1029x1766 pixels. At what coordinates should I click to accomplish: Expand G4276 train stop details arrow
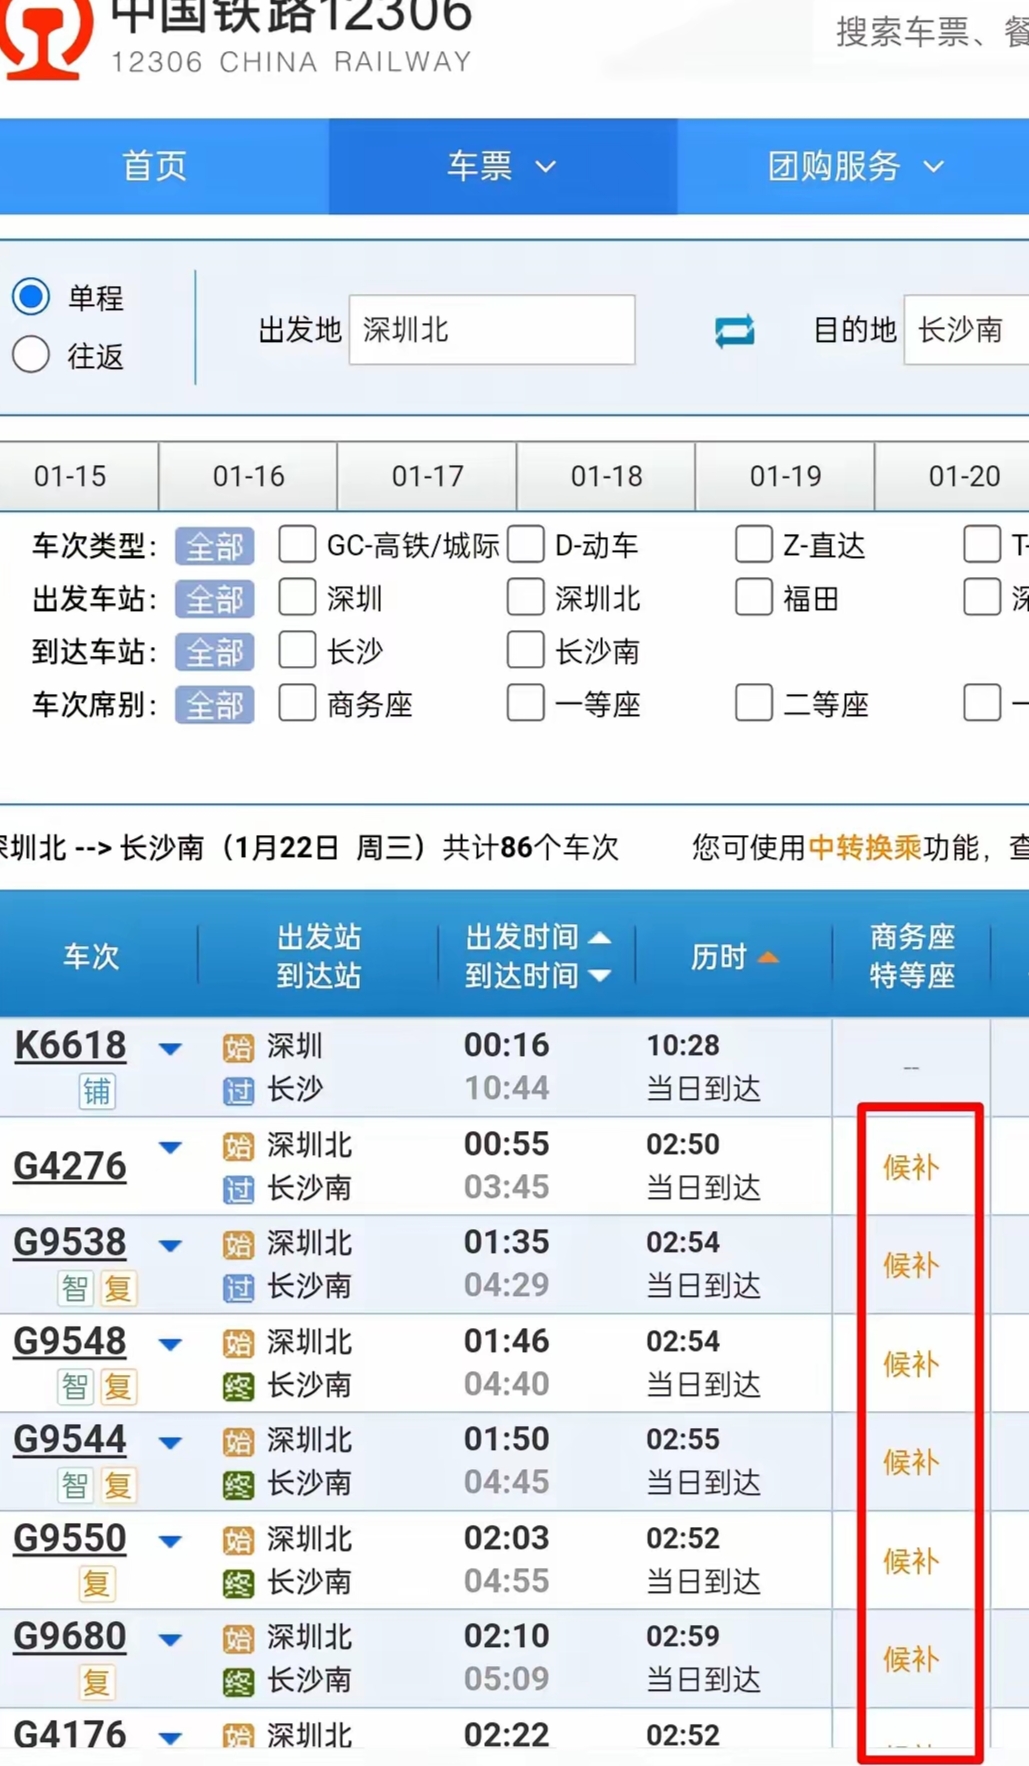pyautogui.click(x=170, y=1148)
